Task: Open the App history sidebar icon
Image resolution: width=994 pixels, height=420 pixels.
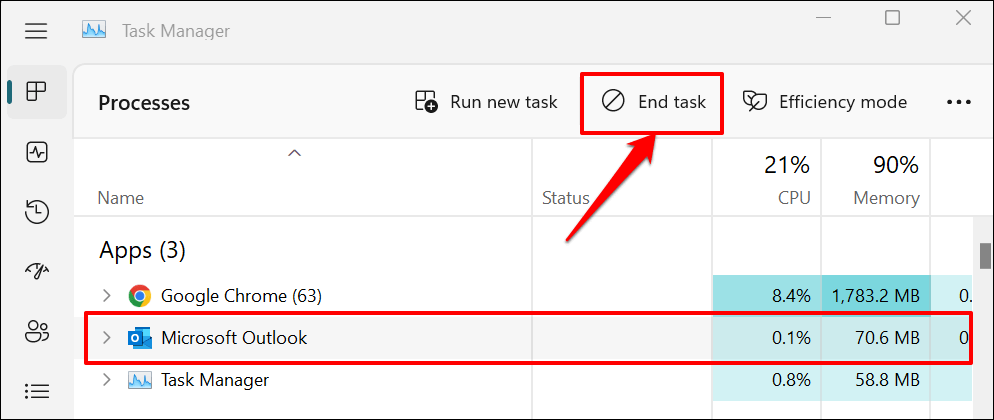Action: click(37, 211)
